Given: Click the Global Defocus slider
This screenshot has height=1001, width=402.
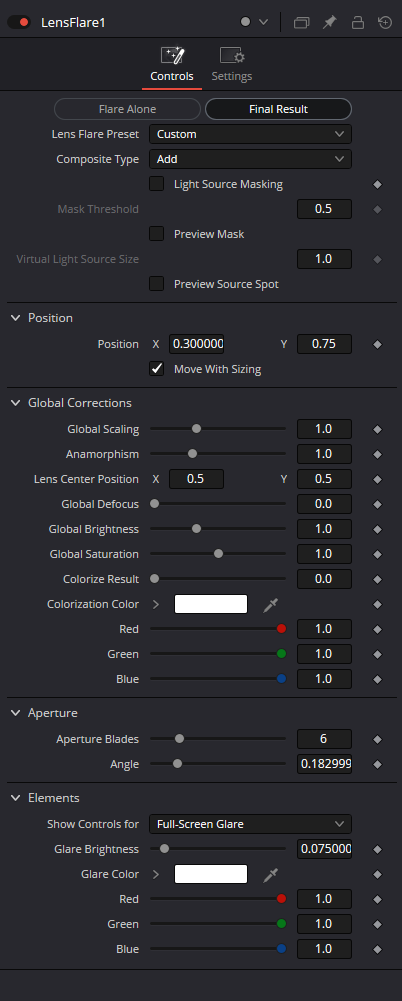Looking at the screenshot, I should point(218,504).
